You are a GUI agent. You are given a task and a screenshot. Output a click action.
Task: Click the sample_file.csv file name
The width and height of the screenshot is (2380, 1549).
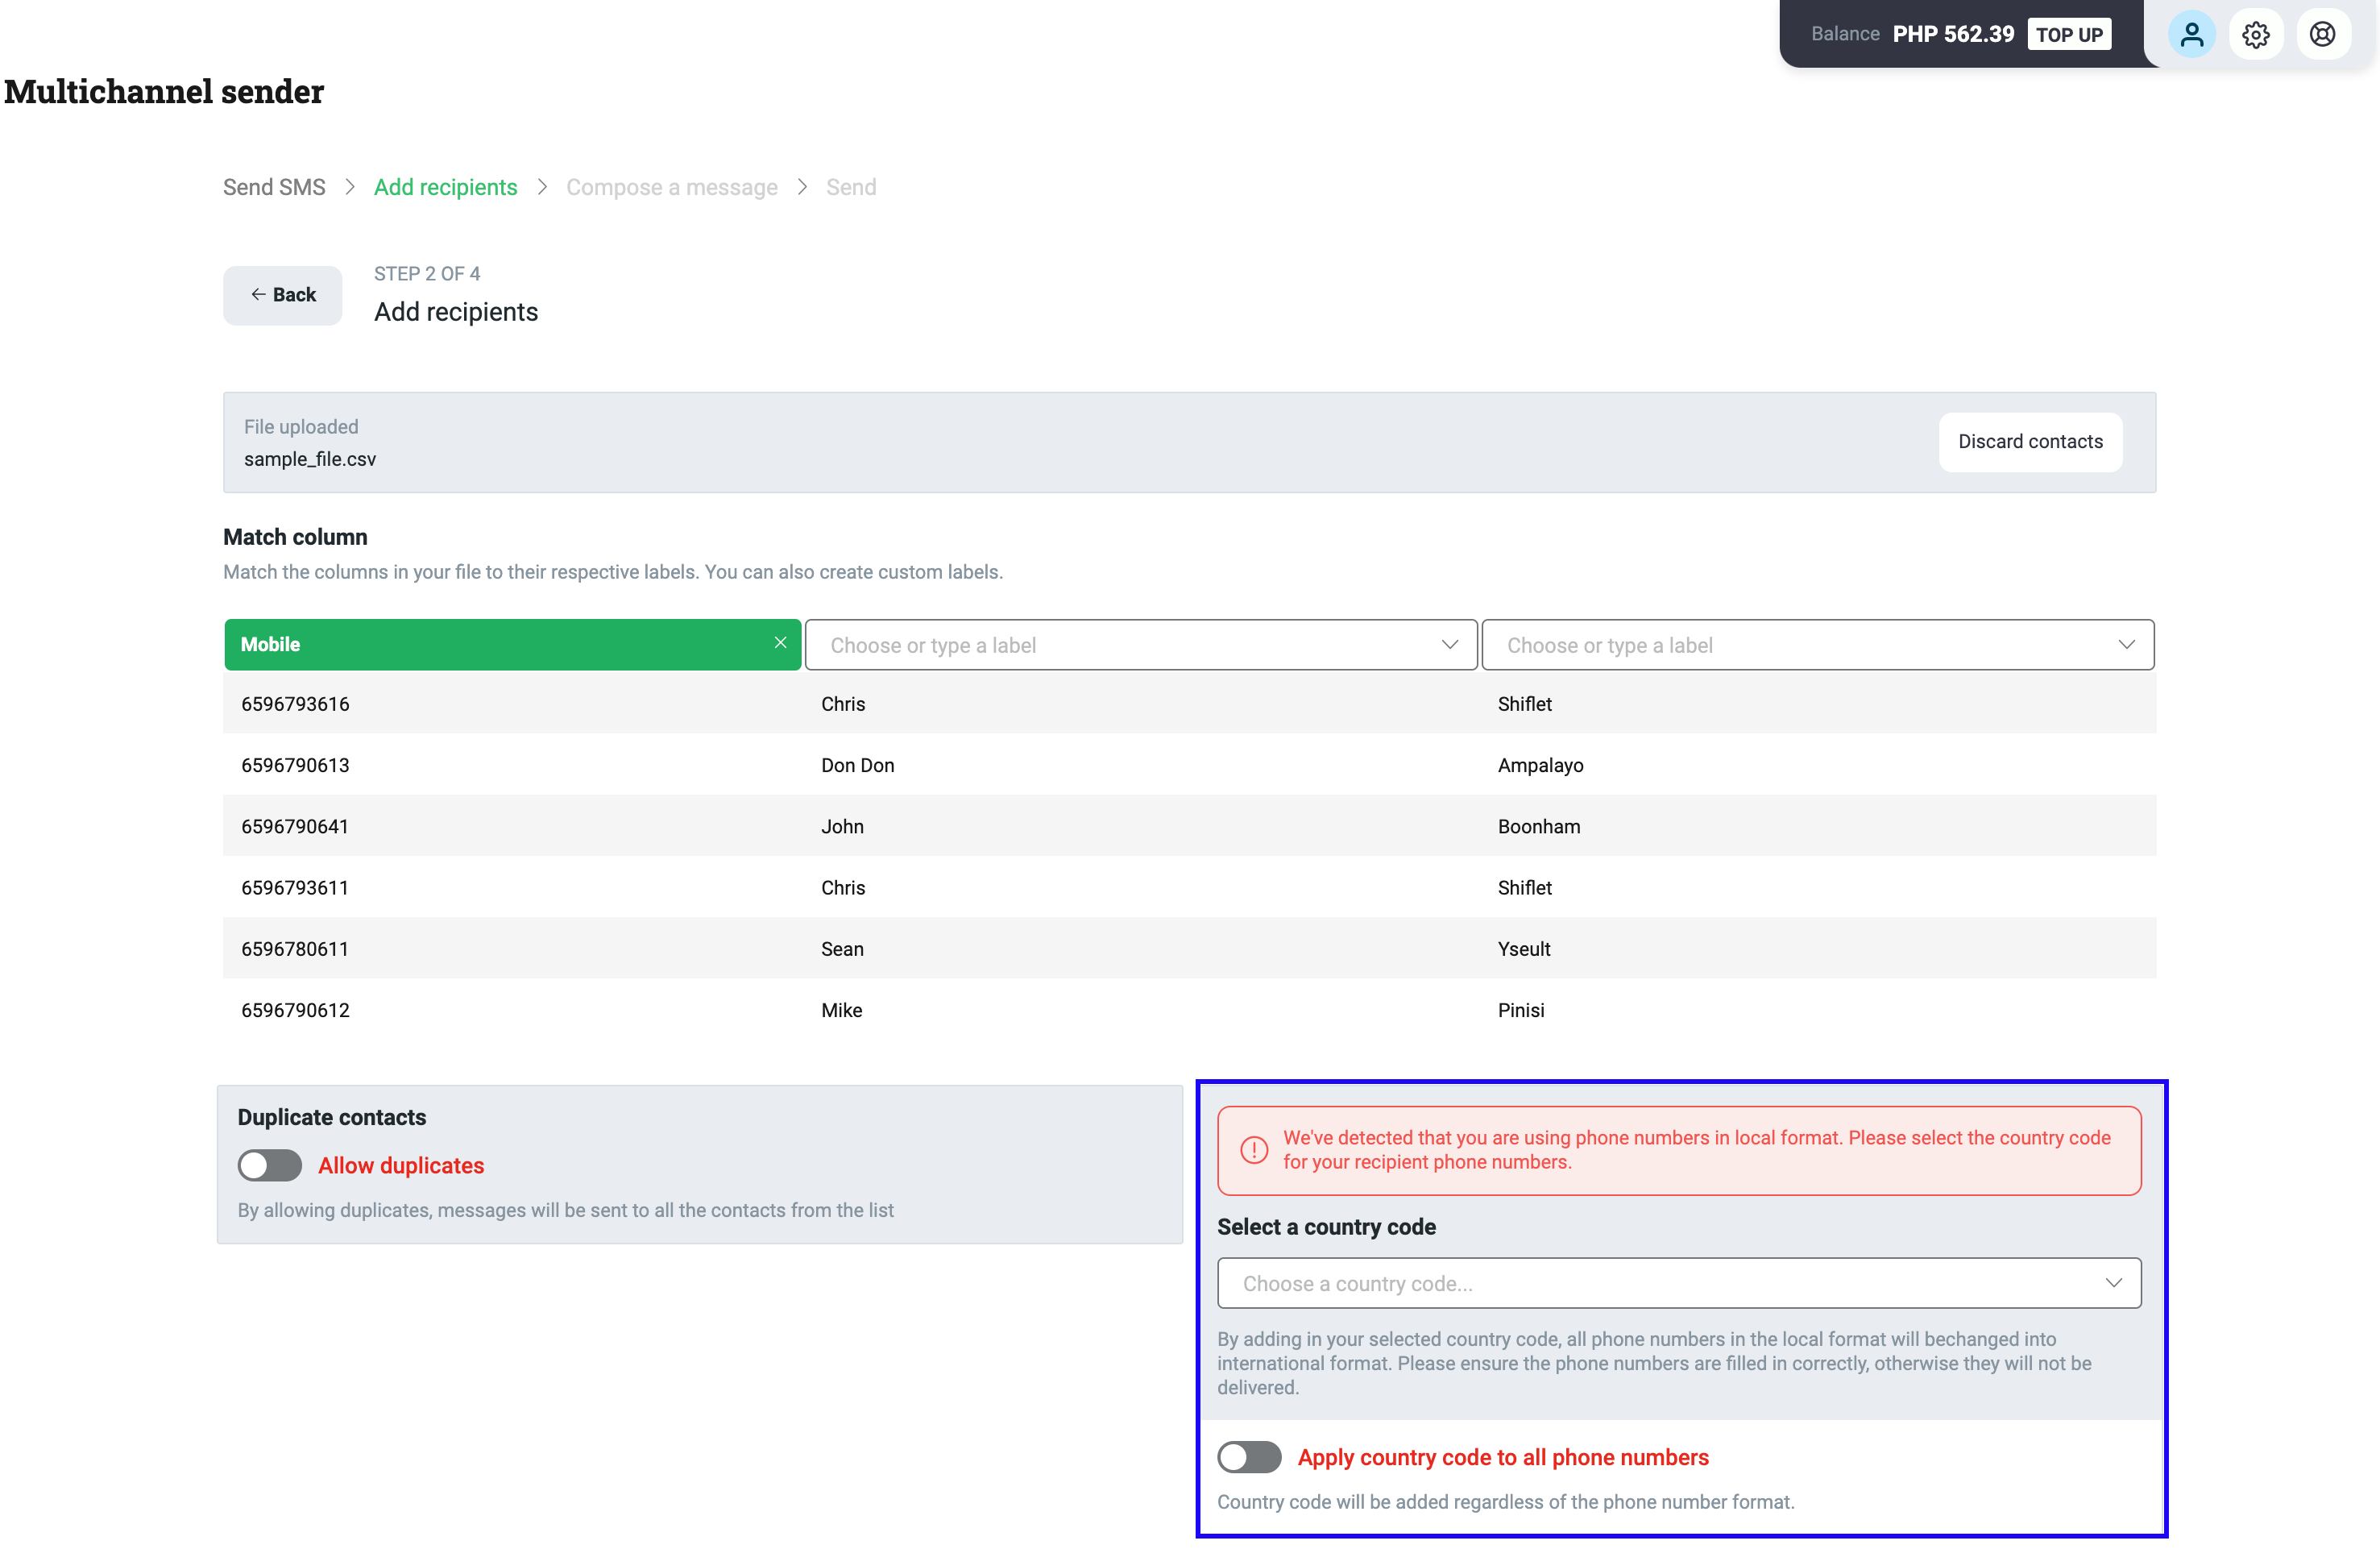coord(310,459)
